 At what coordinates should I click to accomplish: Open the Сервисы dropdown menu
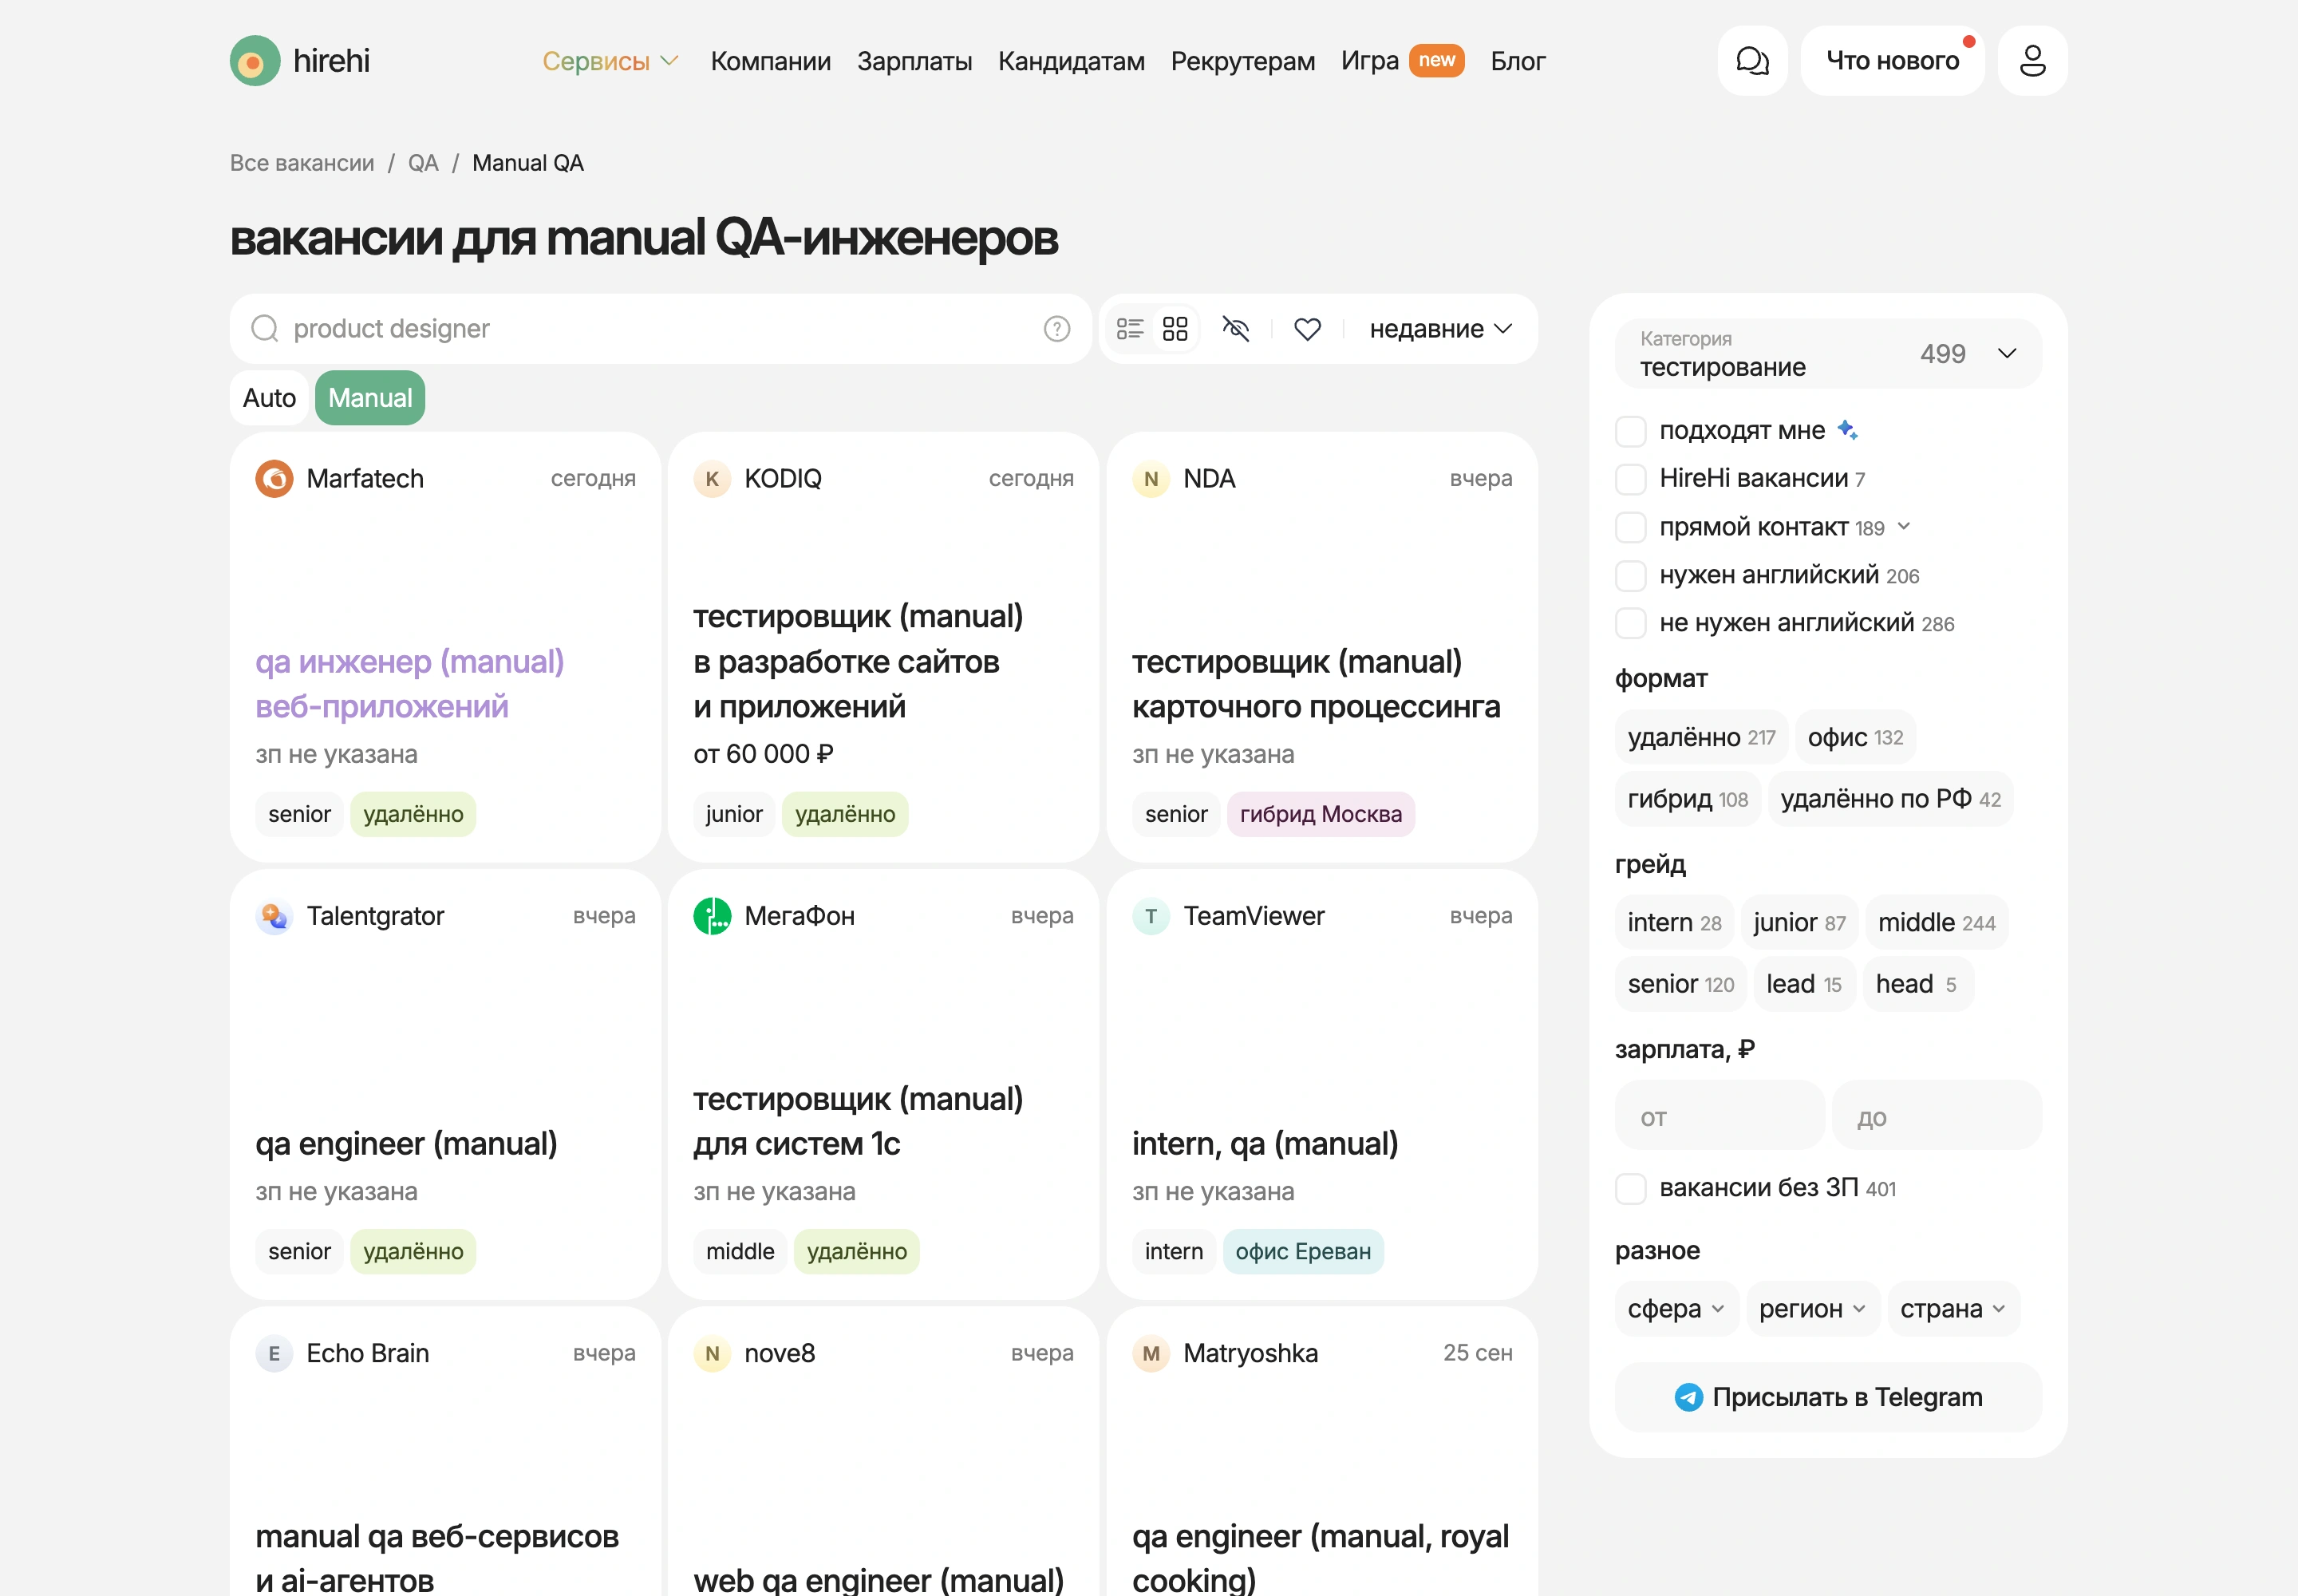(610, 61)
